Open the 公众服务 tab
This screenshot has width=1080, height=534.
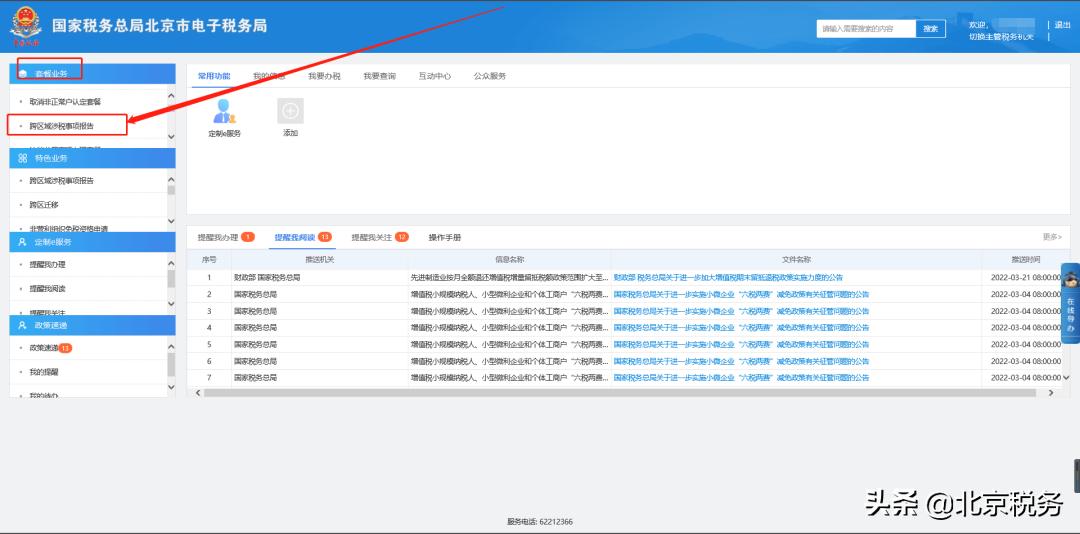[x=489, y=76]
